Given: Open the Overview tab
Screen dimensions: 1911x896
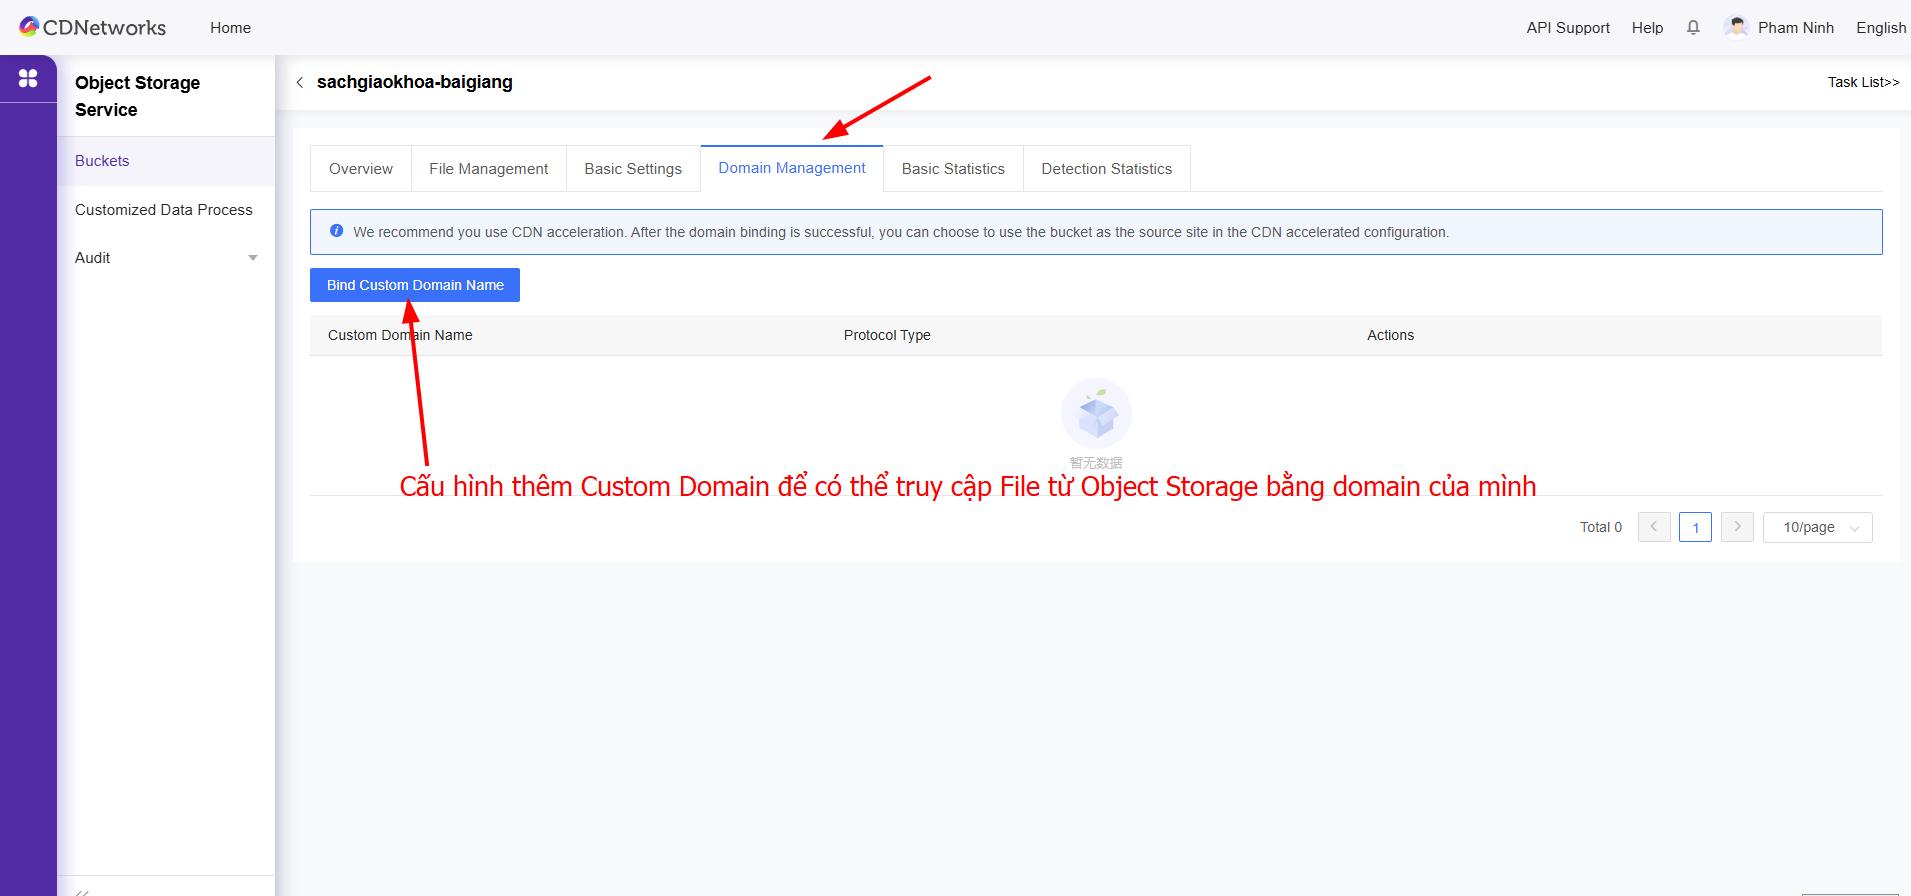Looking at the screenshot, I should click(x=361, y=169).
